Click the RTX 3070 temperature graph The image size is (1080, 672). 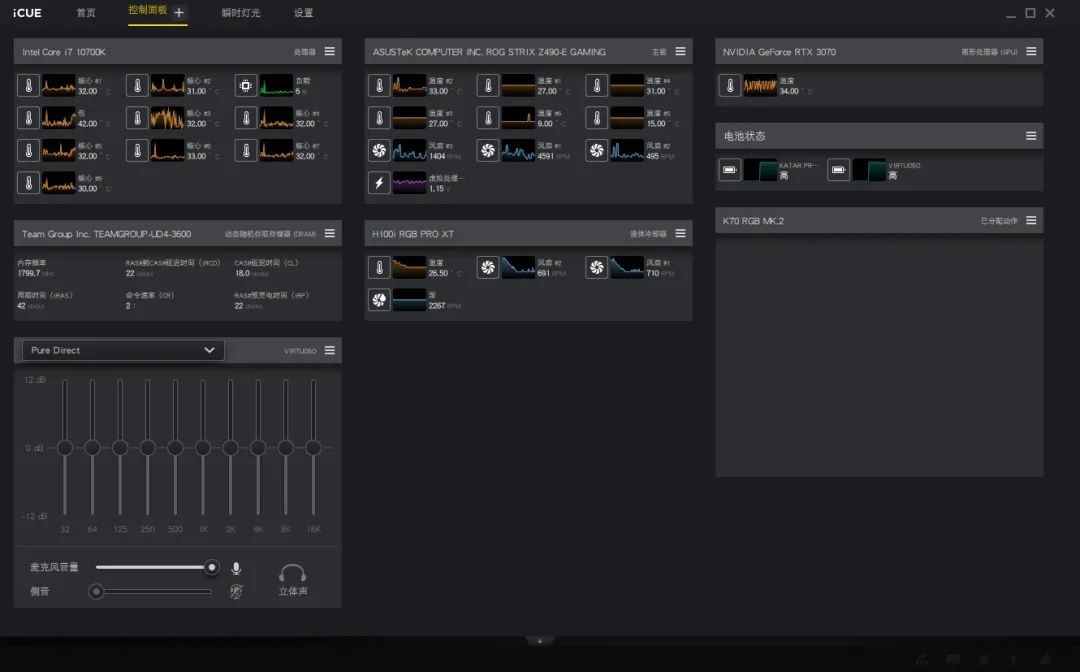pyautogui.click(x=760, y=85)
